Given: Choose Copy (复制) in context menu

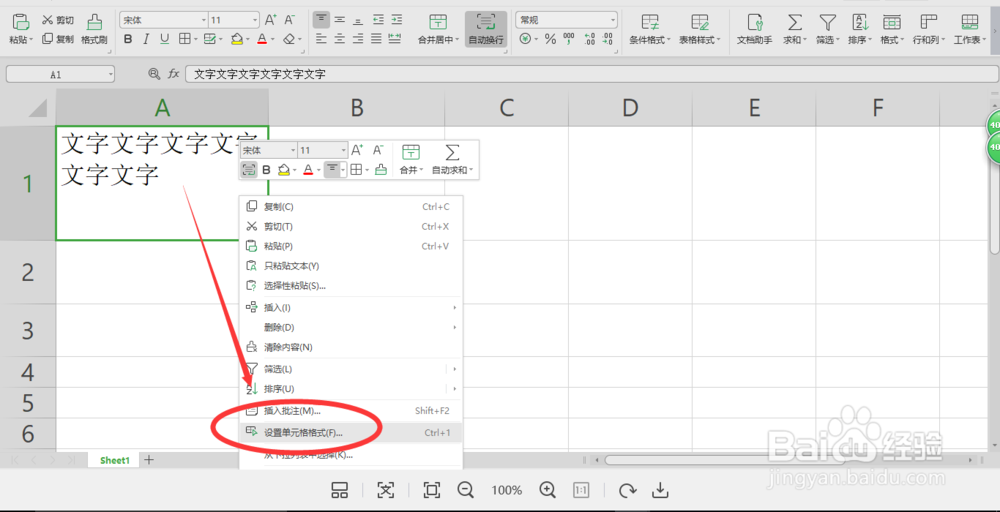Looking at the screenshot, I should [351, 207].
